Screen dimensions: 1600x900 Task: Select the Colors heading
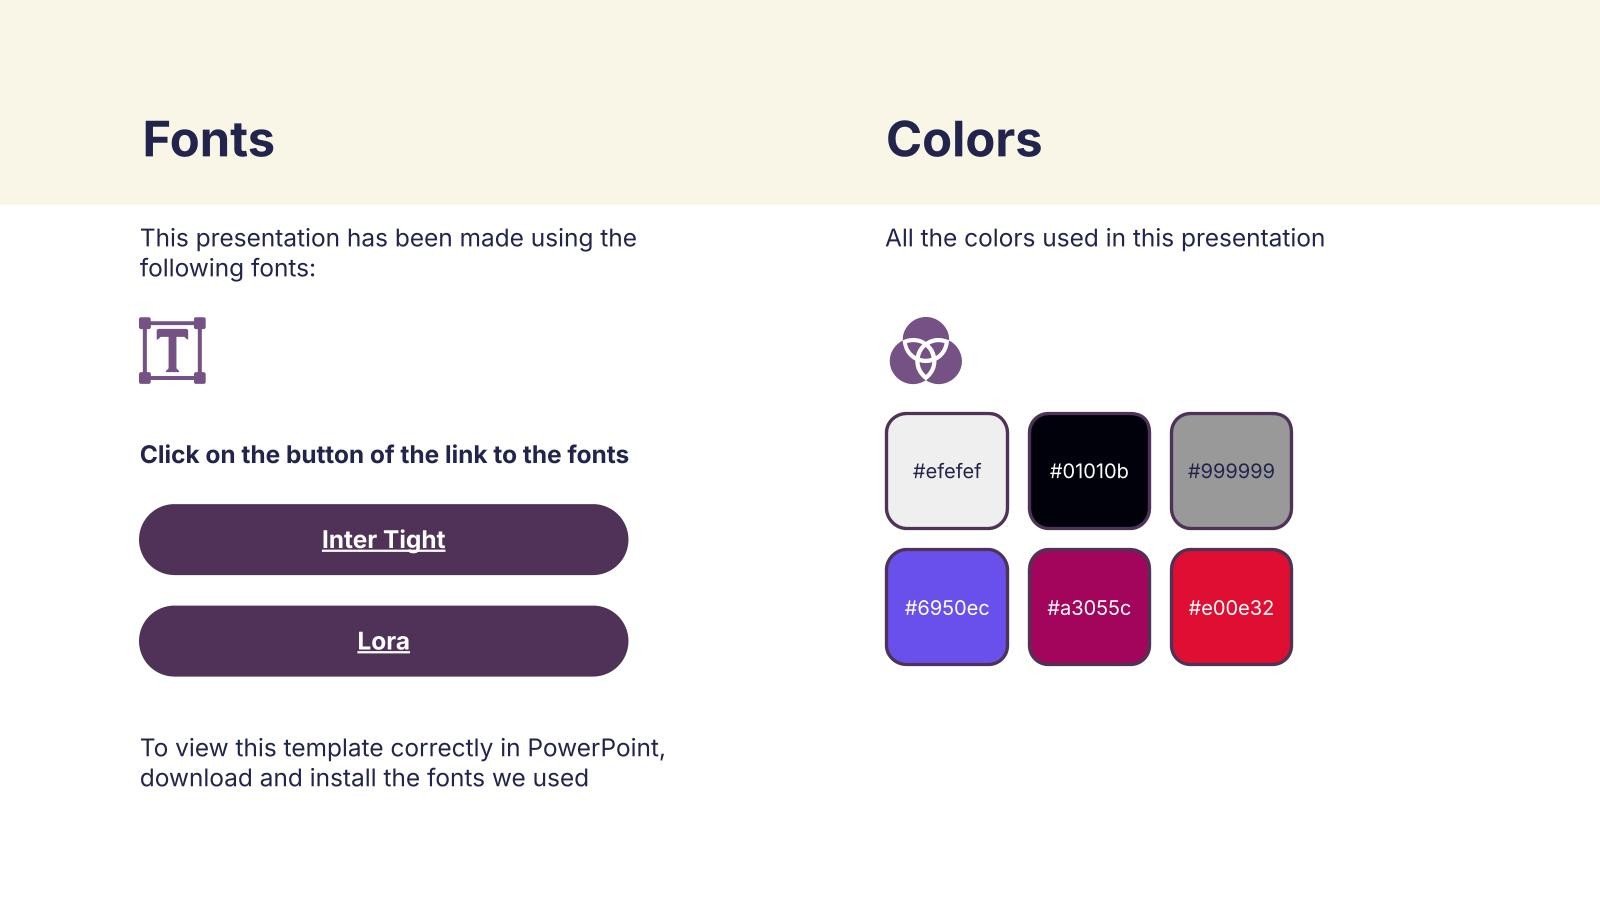coord(963,139)
